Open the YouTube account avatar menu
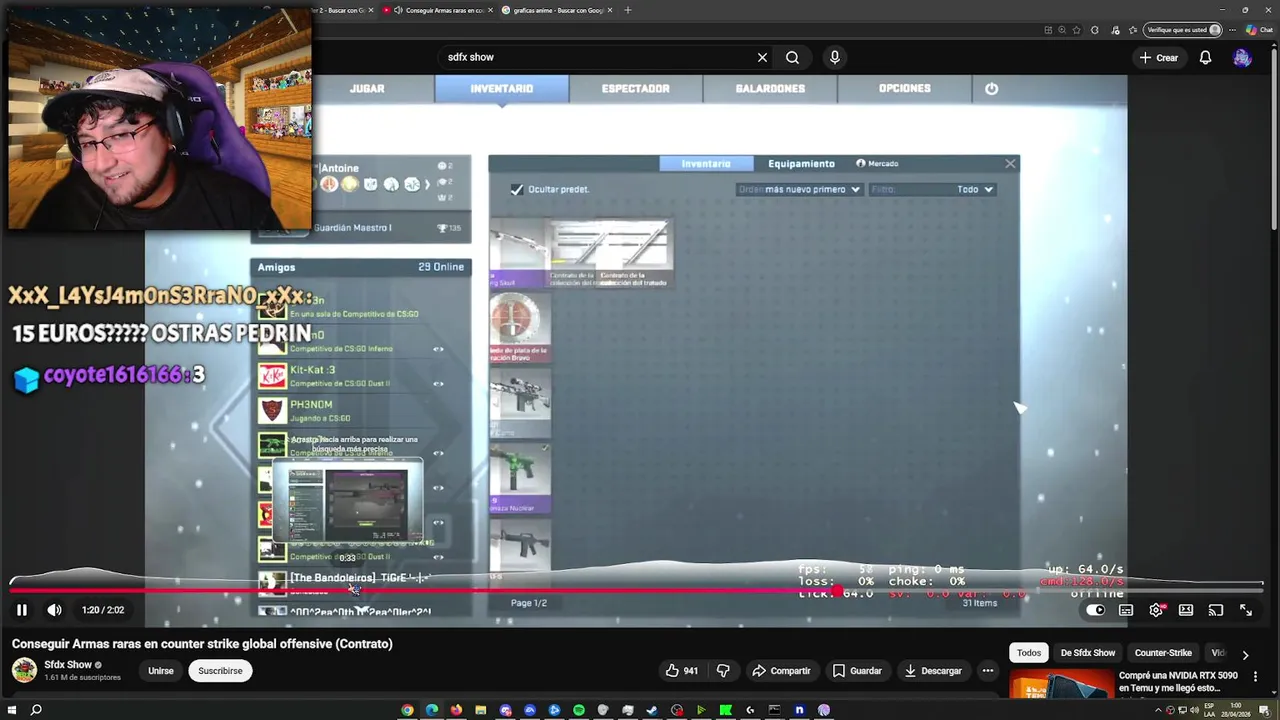This screenshot has width=1280, height=720. coord(1242,58)
